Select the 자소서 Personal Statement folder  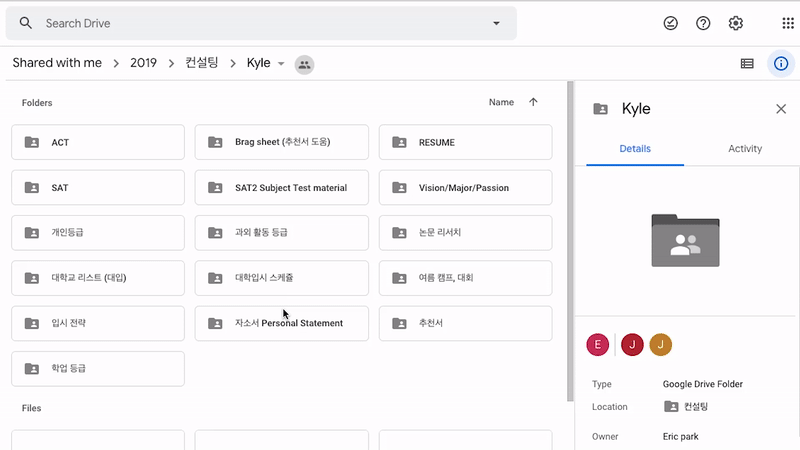pyautogui.click(x=282, y=323)
